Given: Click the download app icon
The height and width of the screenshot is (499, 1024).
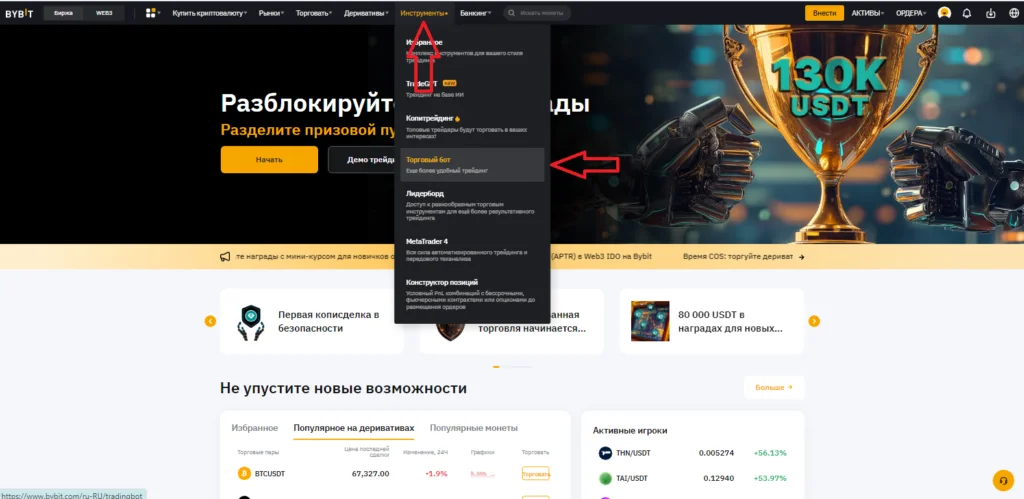Looking at the screenshot, I should (991, 13).
